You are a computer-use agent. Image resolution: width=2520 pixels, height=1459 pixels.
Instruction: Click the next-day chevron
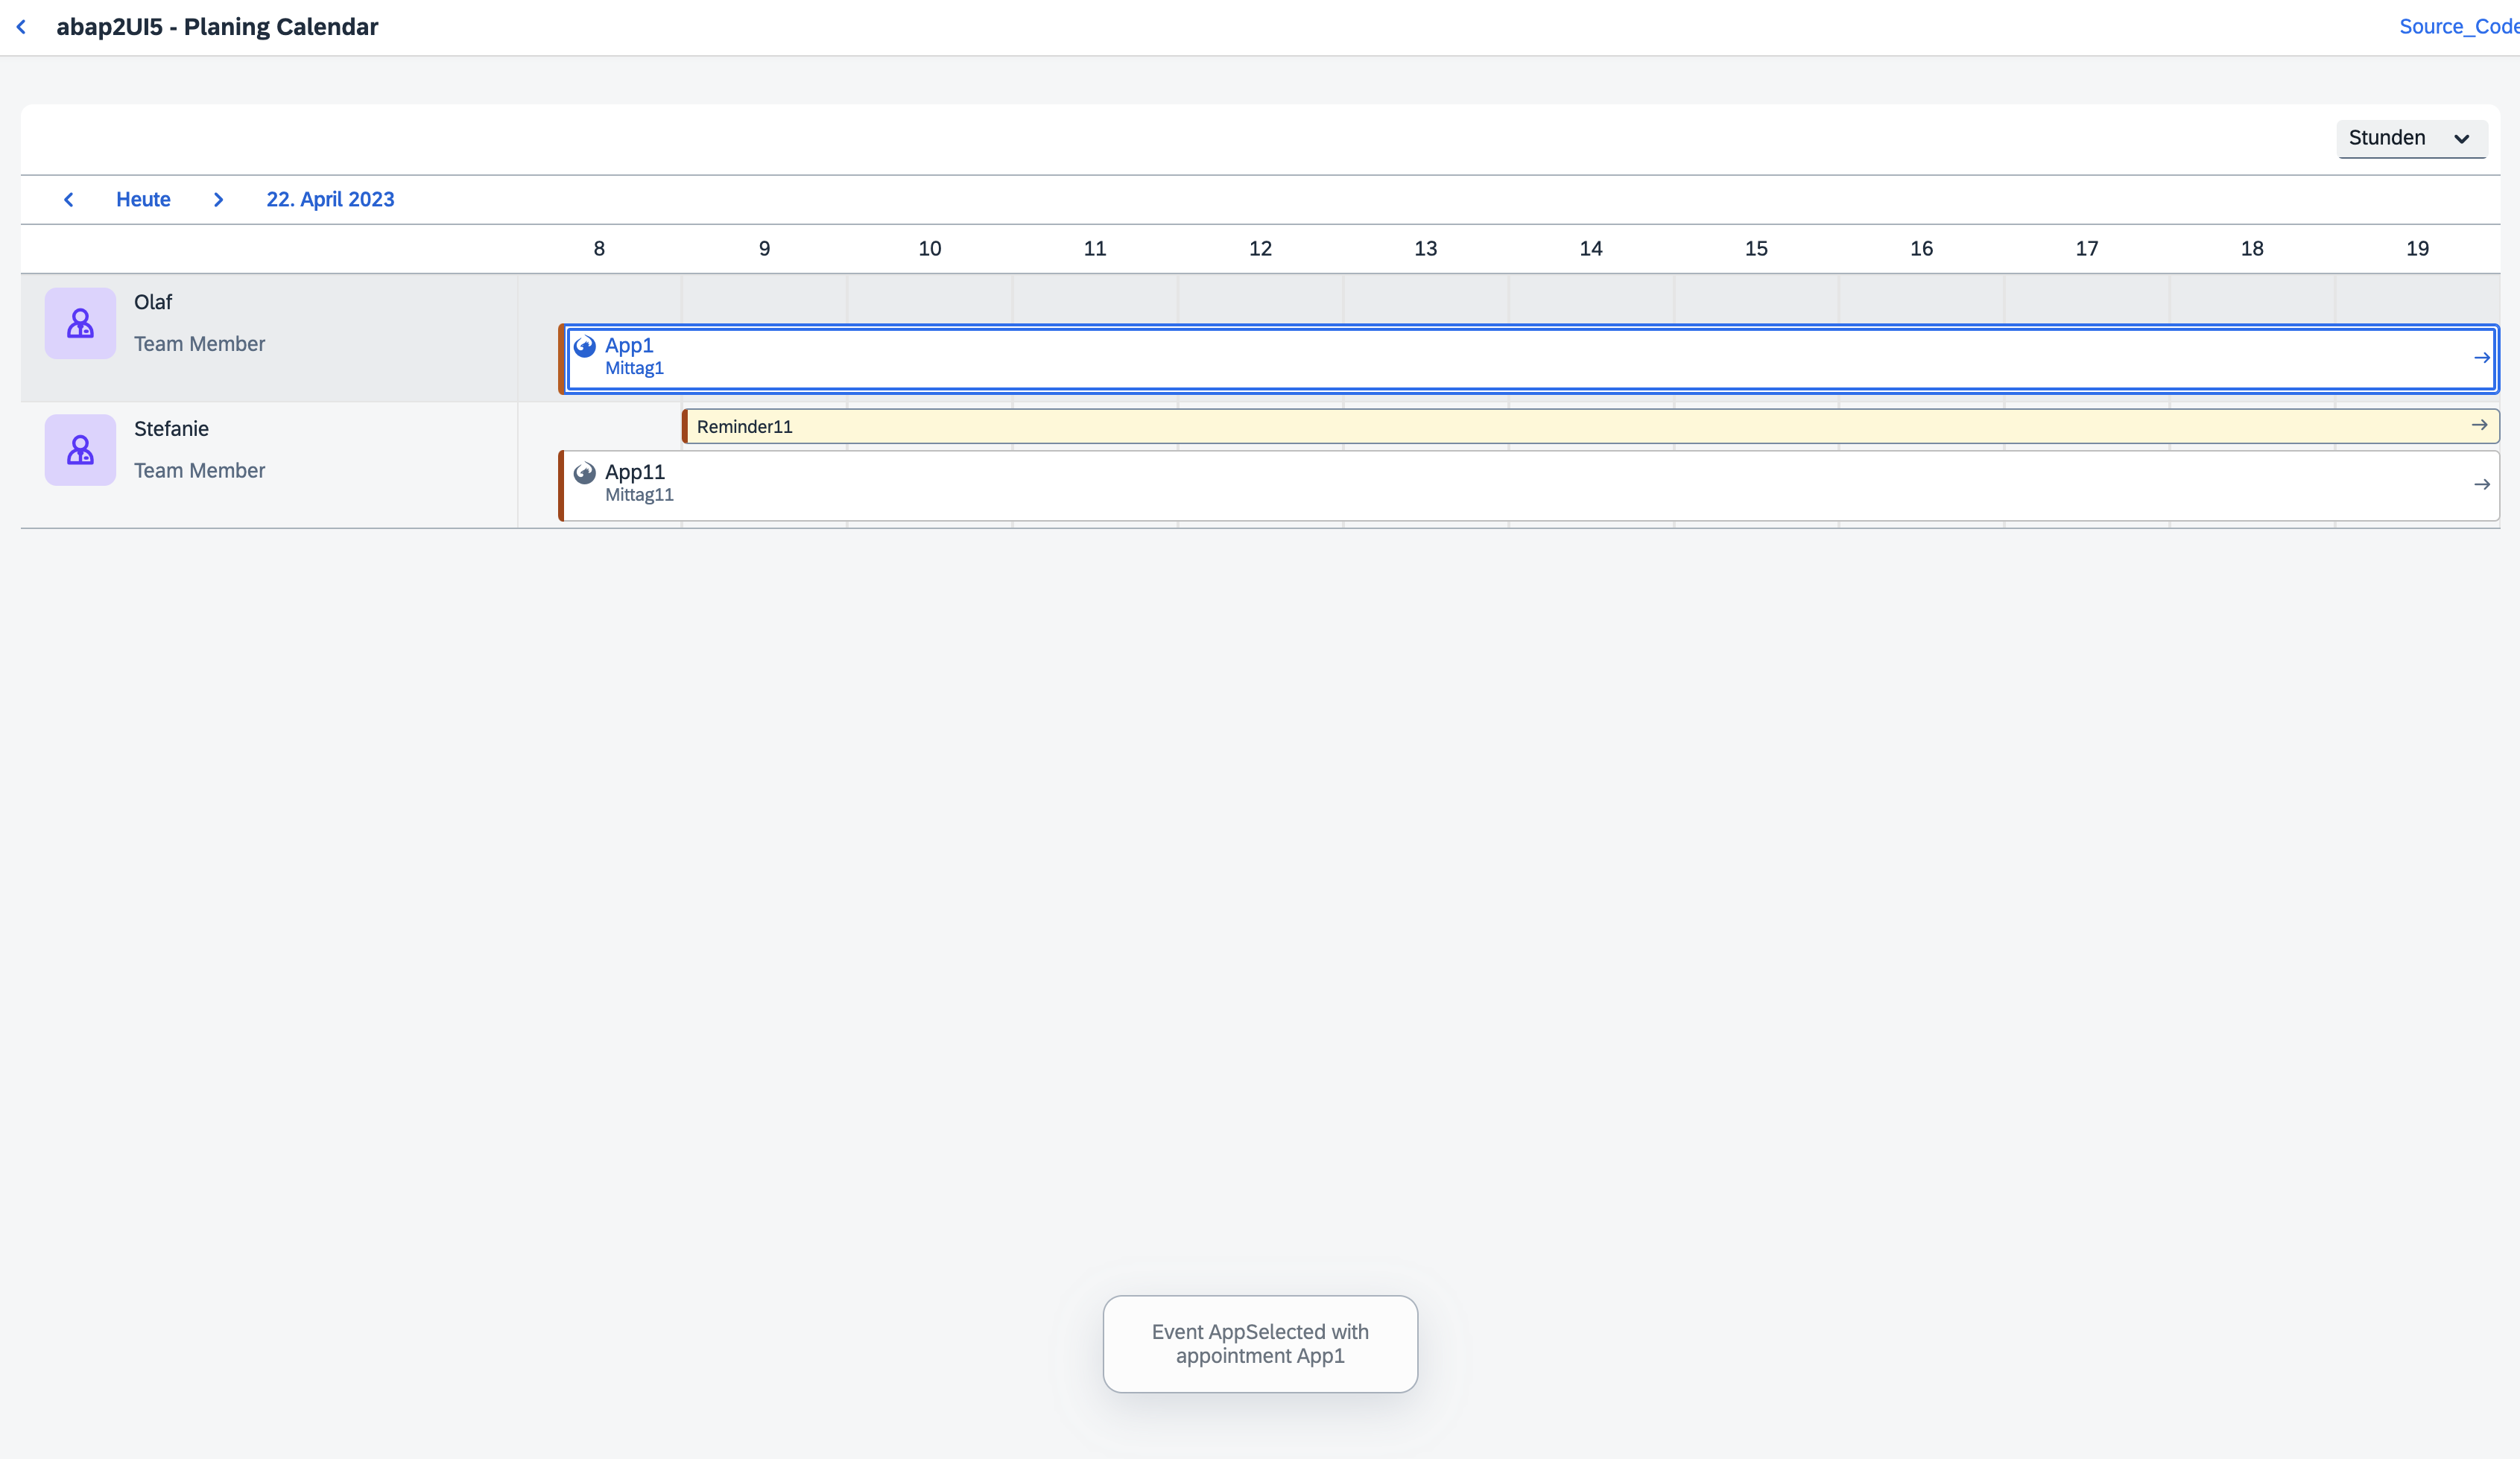[218, 199]
